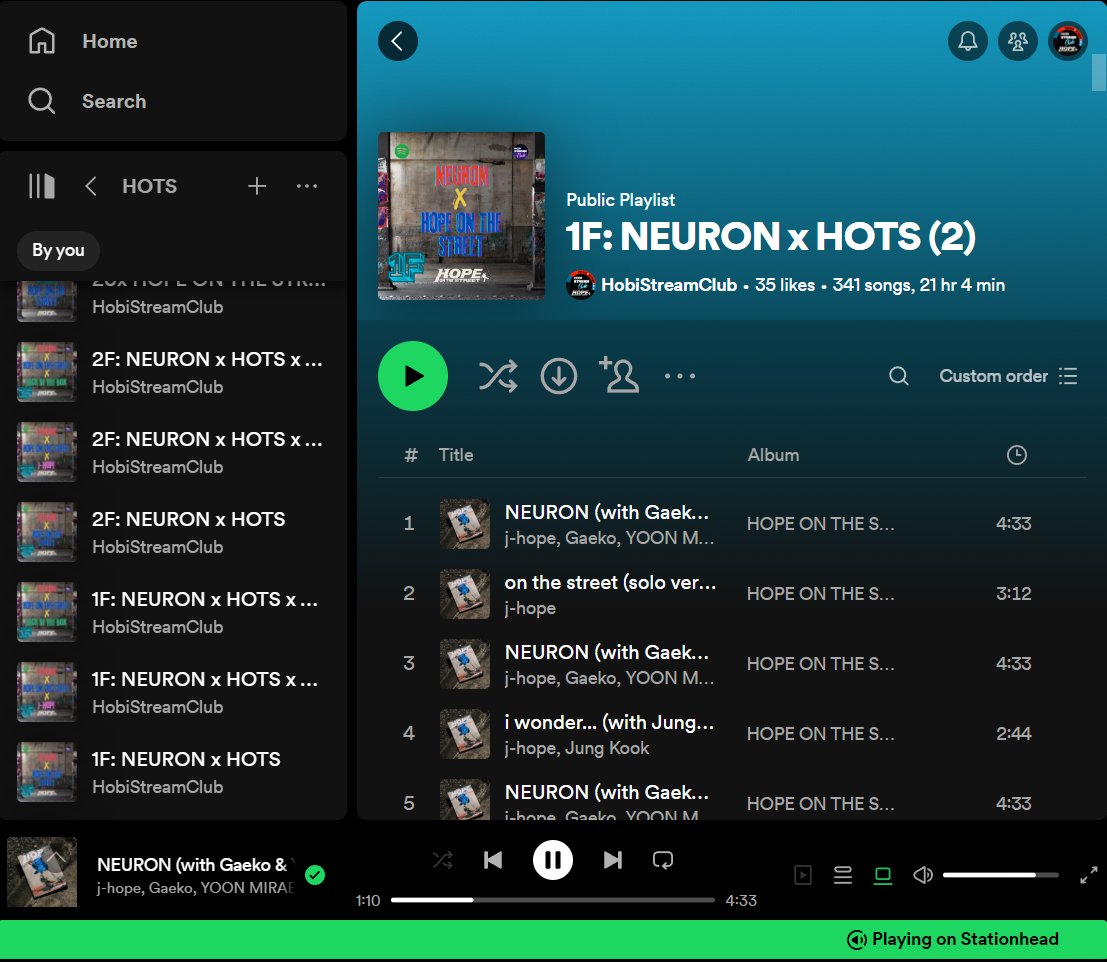Click the HOTS folder title
Image resolution: width=1107 pixels, height=962 pixels.
[150, 186]
